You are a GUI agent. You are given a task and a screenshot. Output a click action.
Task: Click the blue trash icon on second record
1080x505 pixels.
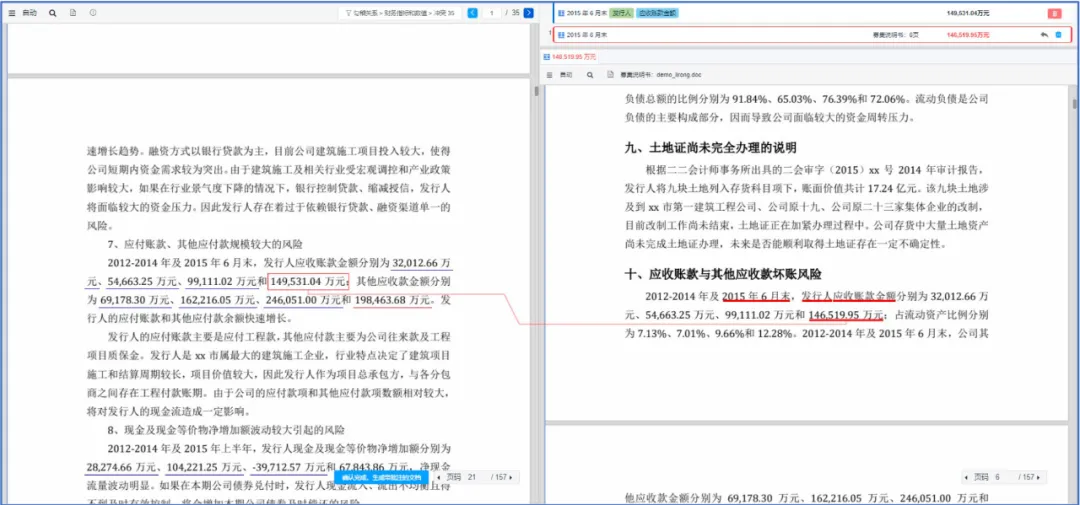[1059, 35]
